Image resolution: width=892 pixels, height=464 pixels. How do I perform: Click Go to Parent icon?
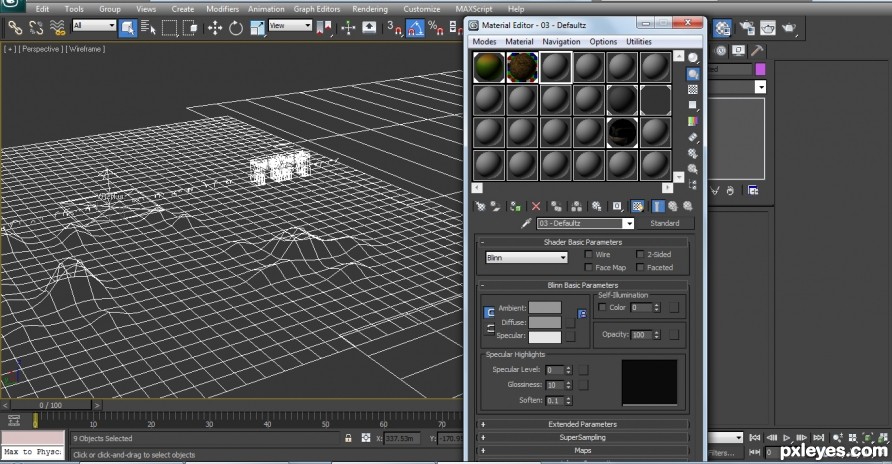[673, 206]
